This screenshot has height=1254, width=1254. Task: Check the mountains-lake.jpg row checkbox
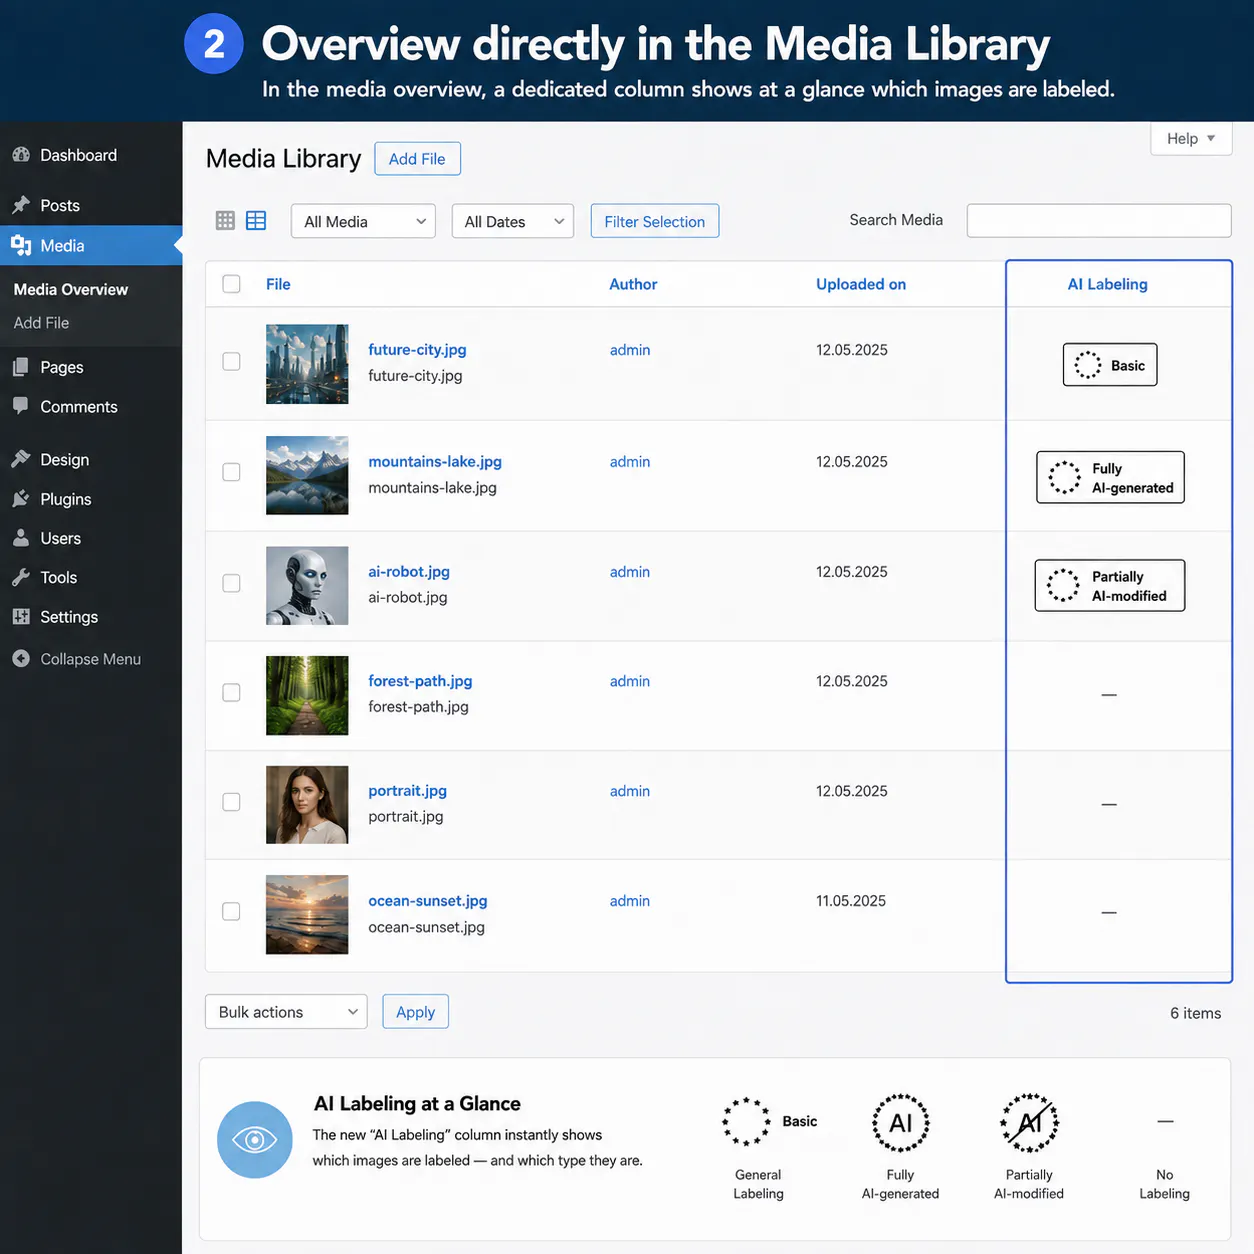[231, 472]
